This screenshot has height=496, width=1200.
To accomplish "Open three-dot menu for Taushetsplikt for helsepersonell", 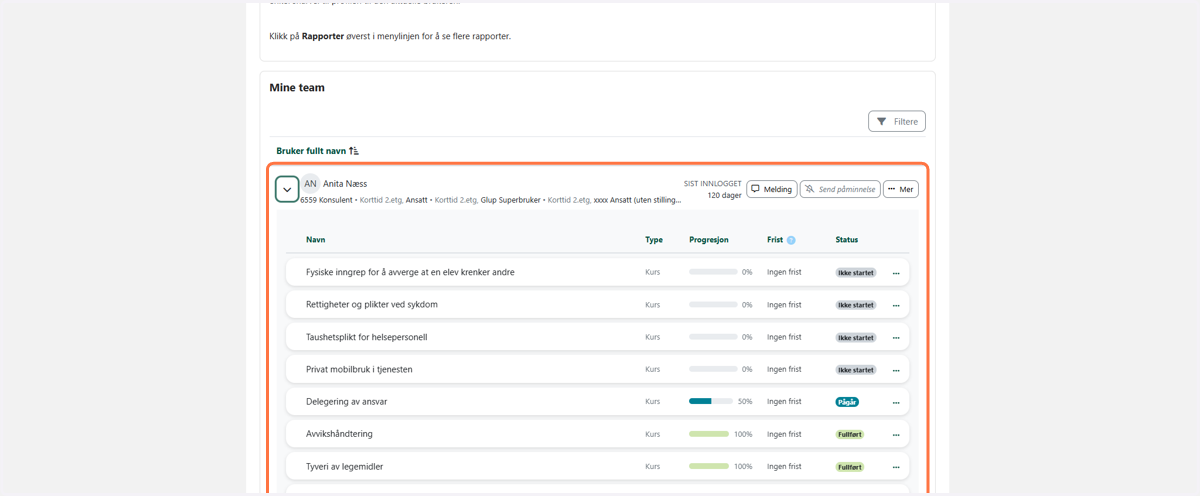I will click(896, 338).
